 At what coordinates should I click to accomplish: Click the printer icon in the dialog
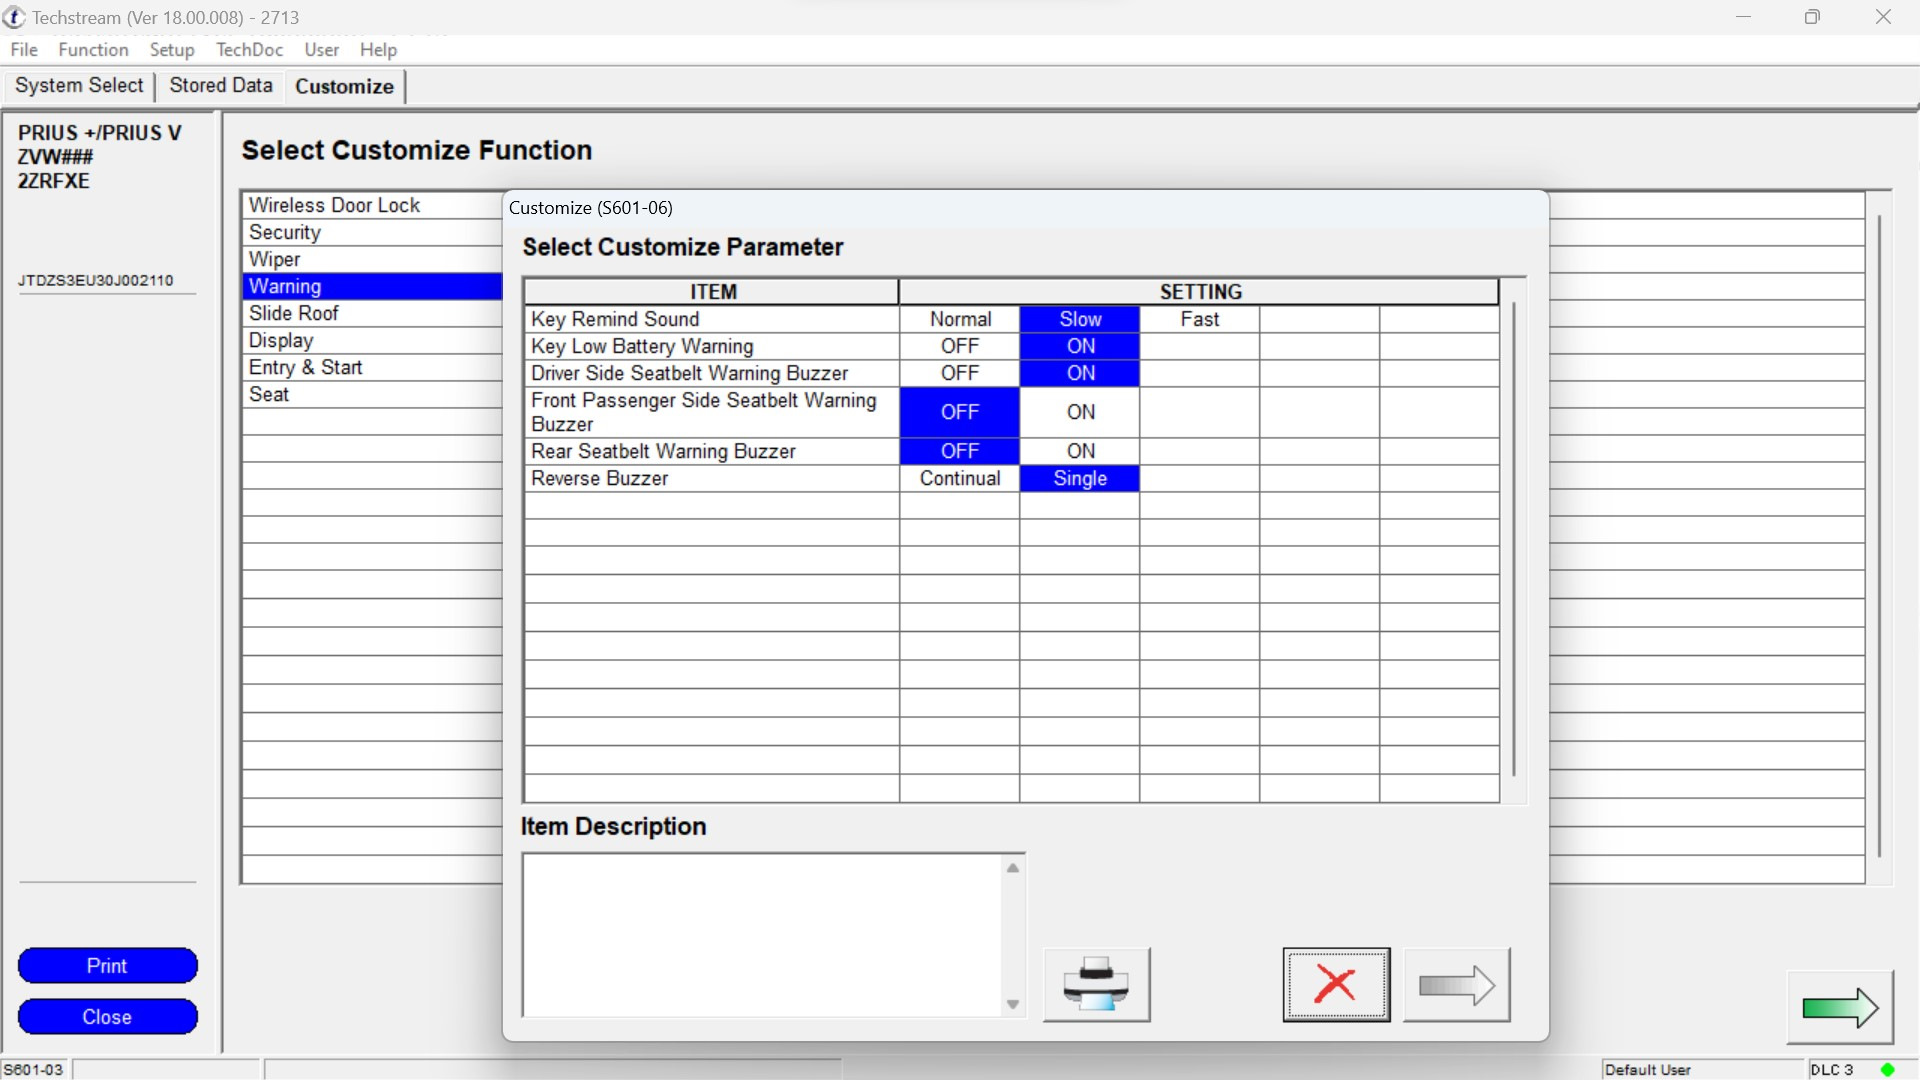1096,985
